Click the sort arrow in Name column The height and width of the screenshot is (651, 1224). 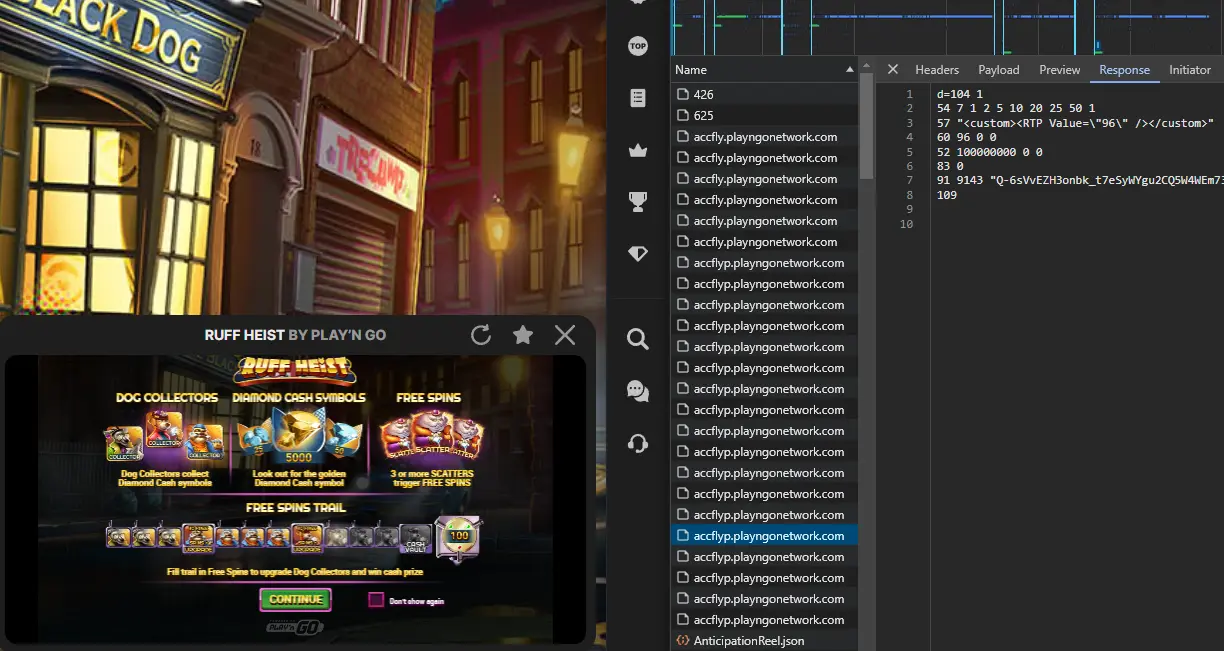point(851,70)
